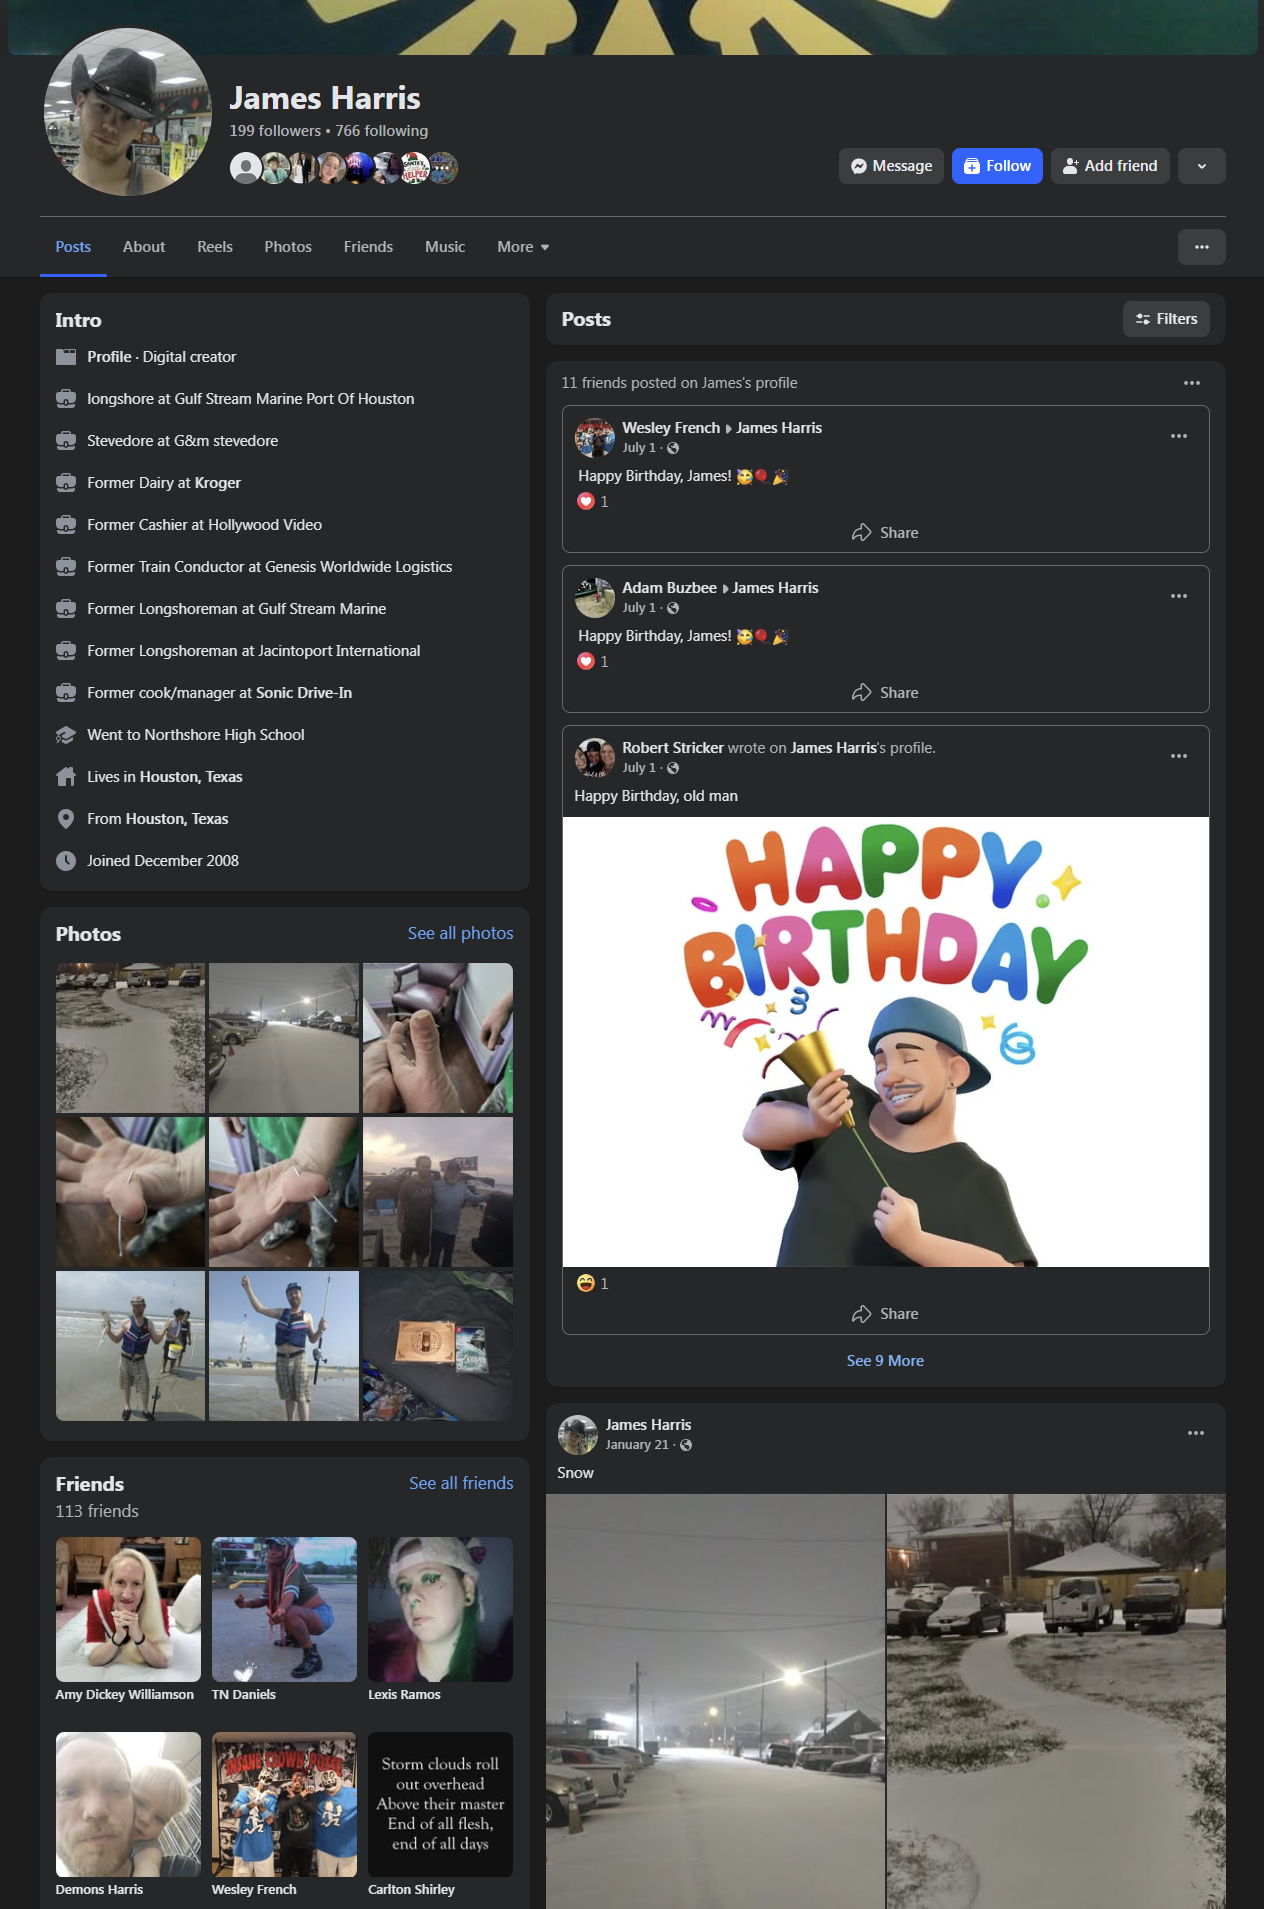1264x1909 pixels.
Task: Click the laughing reaction under birthday image
Action: point(587,1283)
